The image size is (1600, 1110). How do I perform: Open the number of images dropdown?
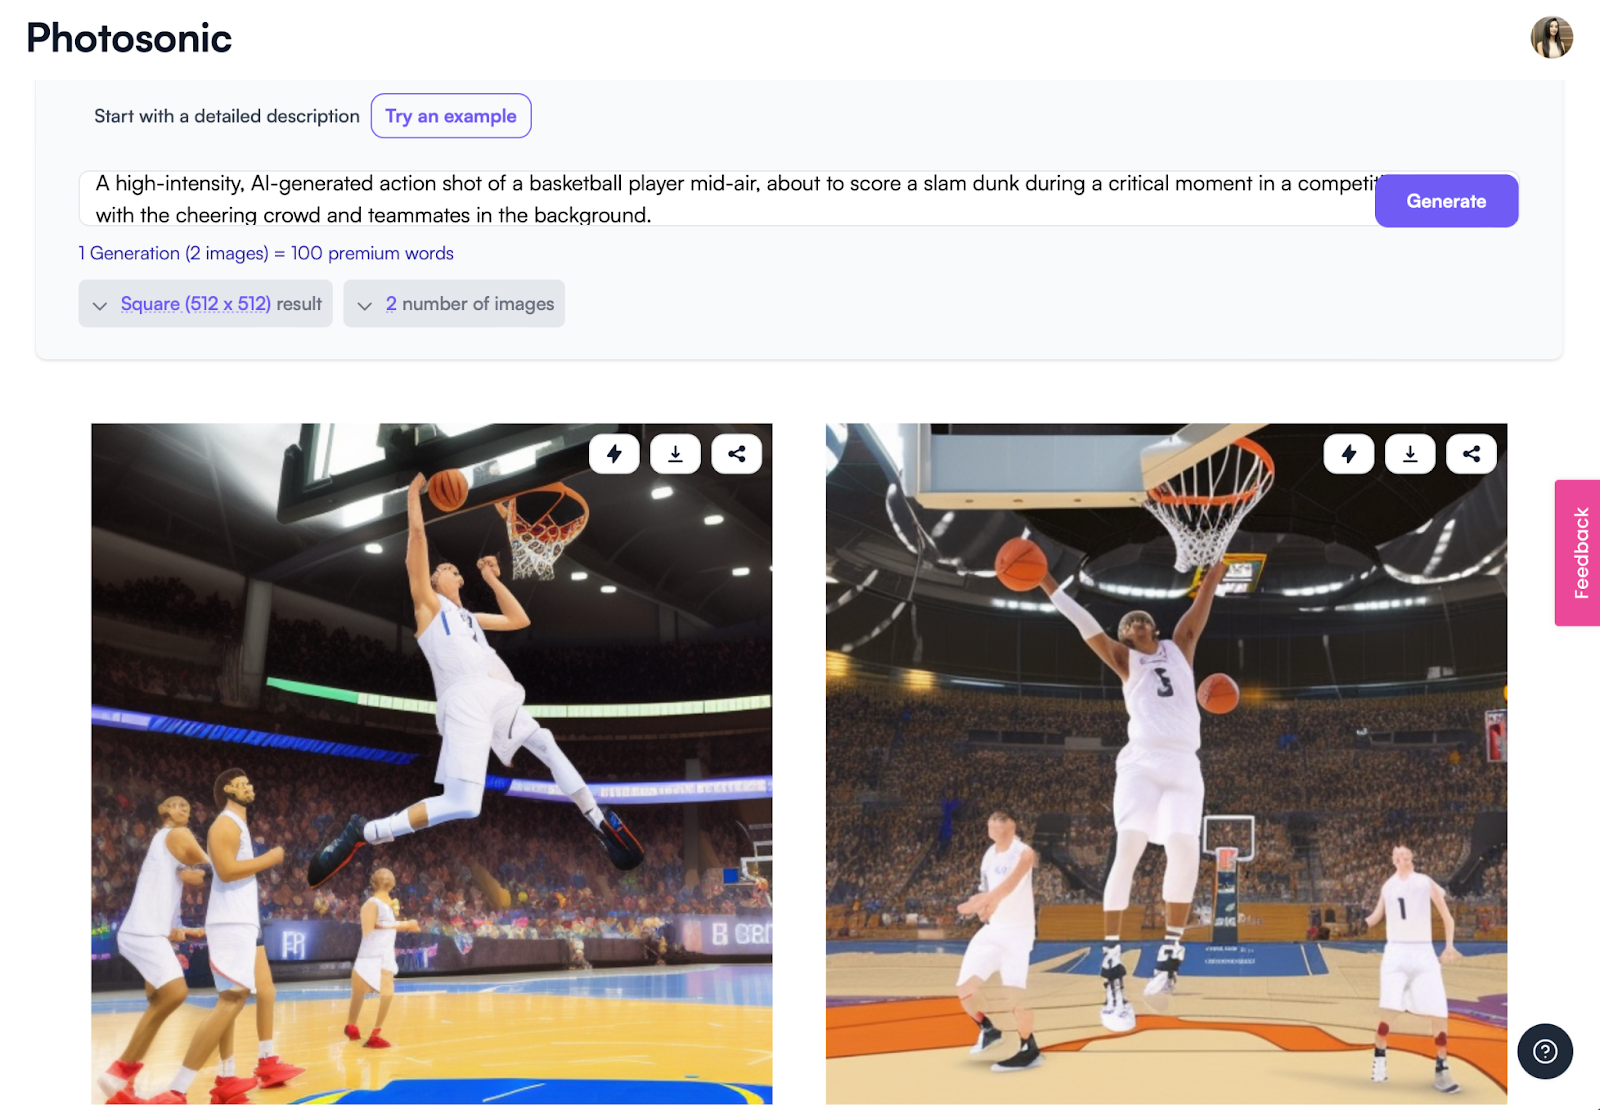pyautogui.click(x=454, y=304)
